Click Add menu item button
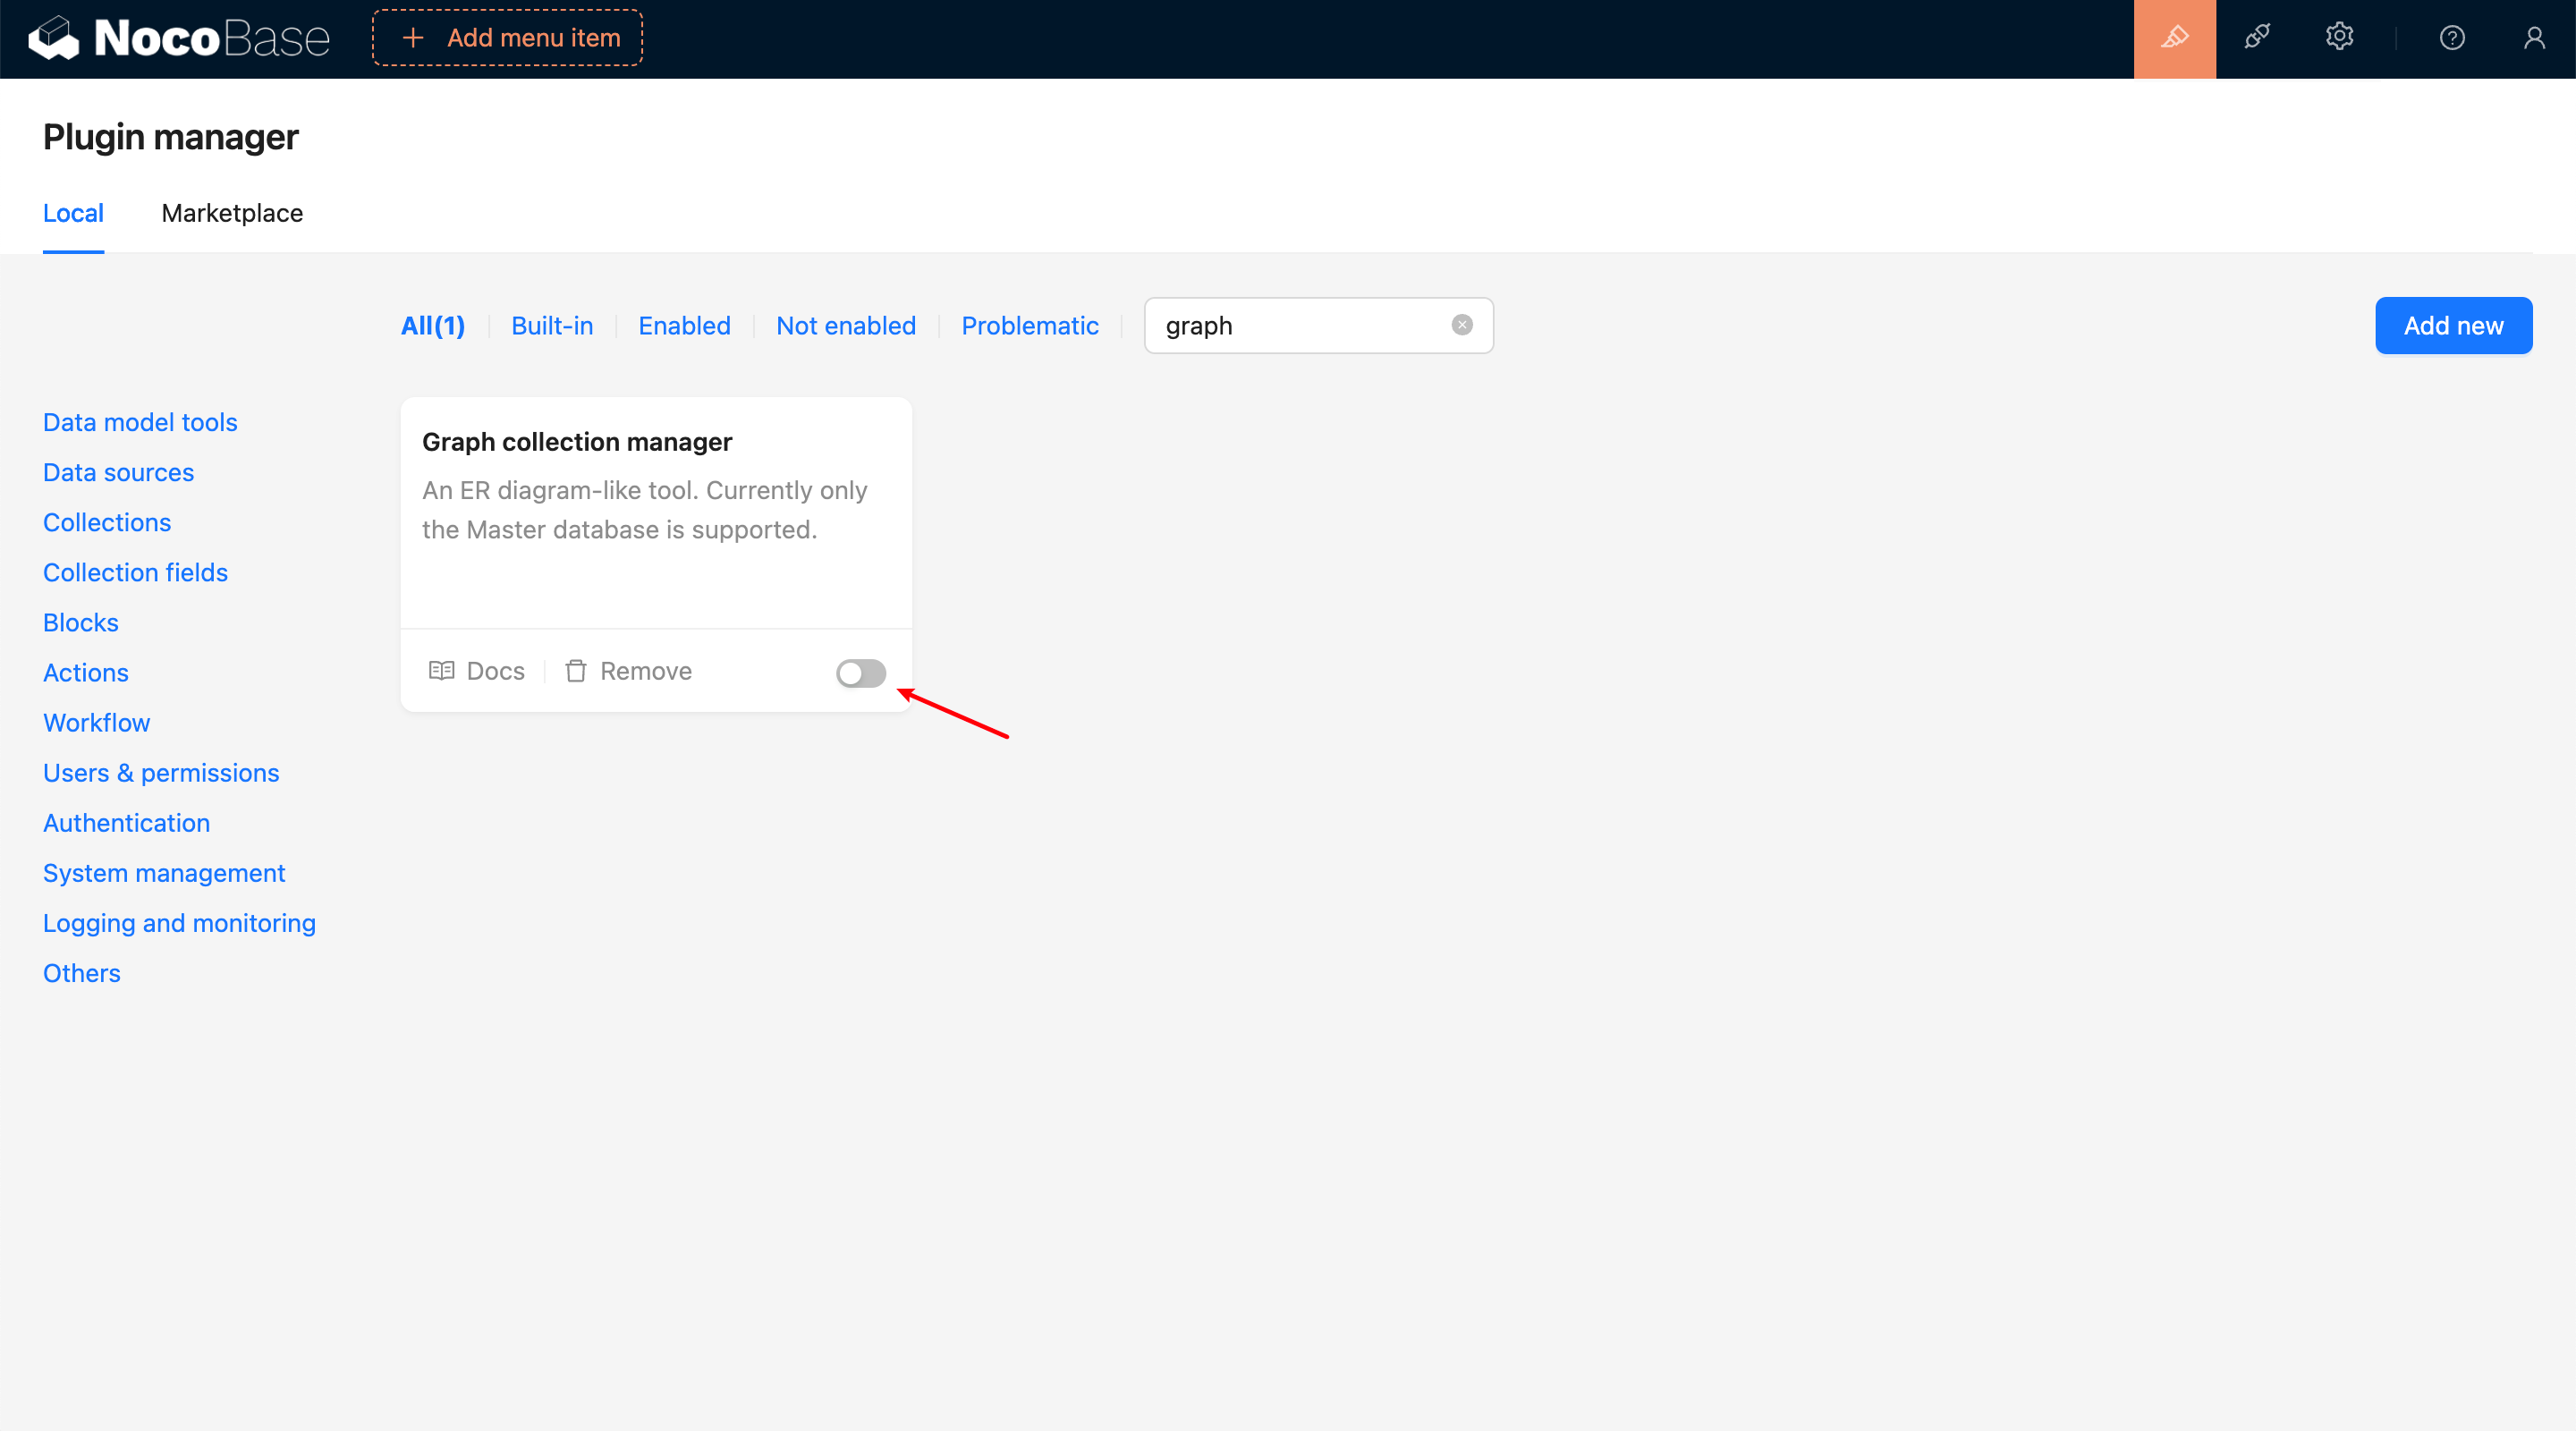This screenshot has height=1431, width=2576. [507, 38]
